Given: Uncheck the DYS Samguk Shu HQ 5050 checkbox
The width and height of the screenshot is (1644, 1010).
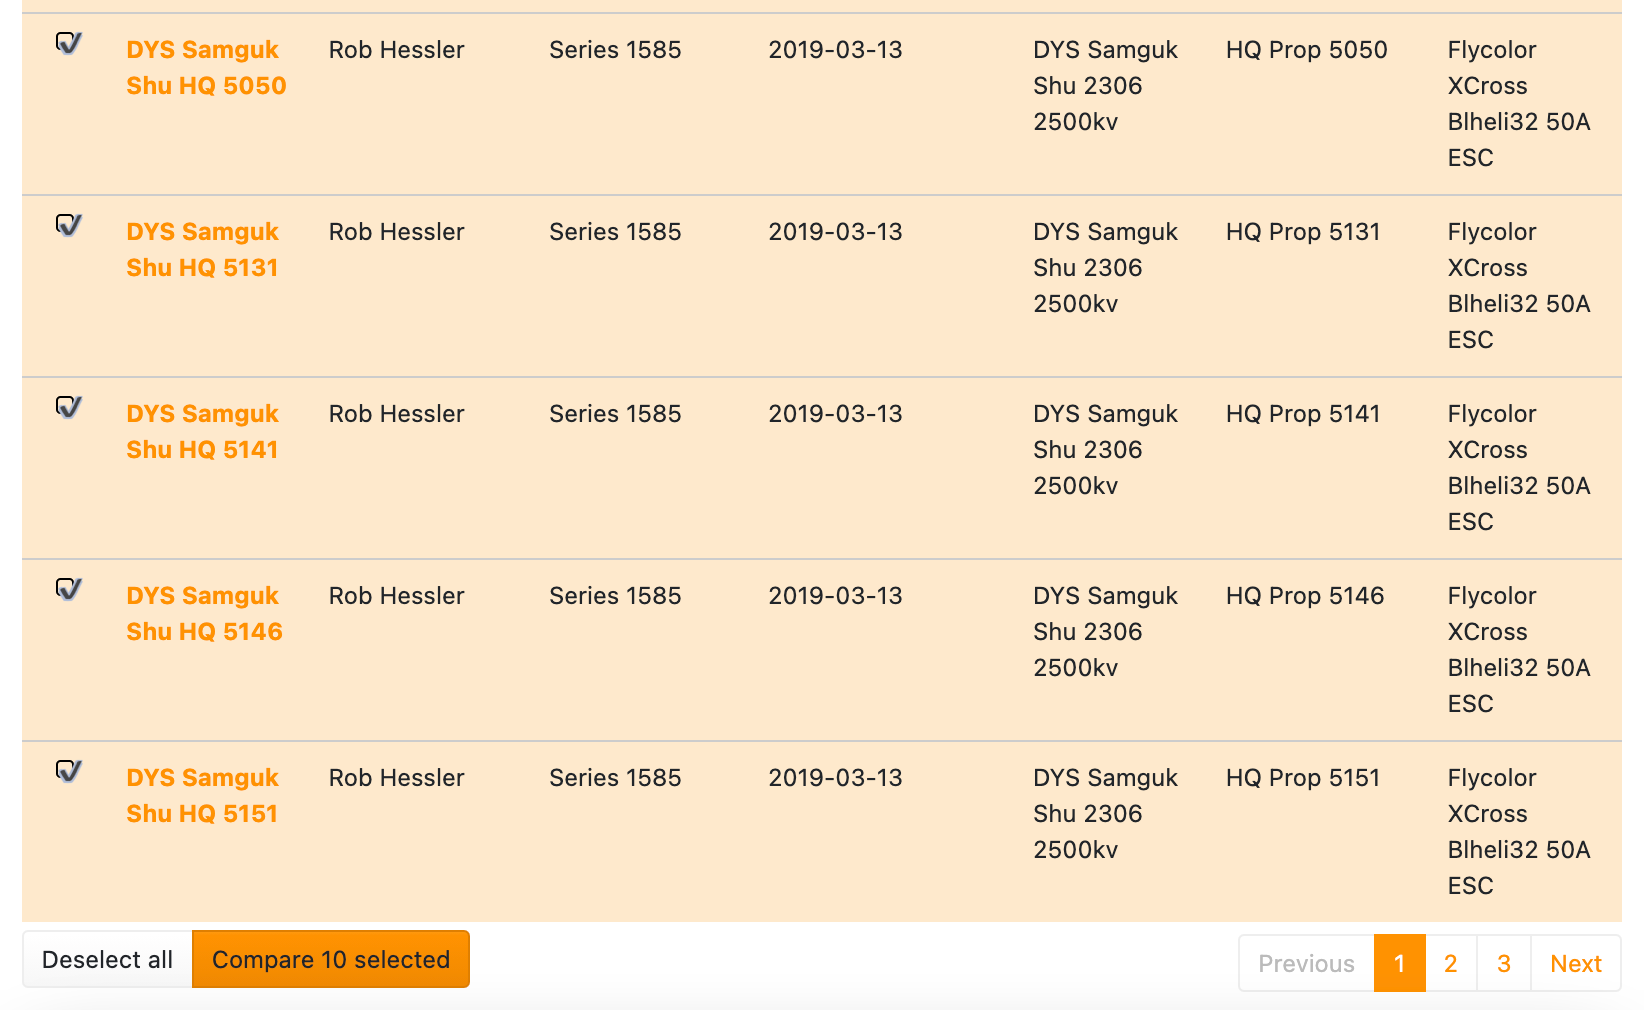Looking at the screenshot, I should (x=68, y=44).
